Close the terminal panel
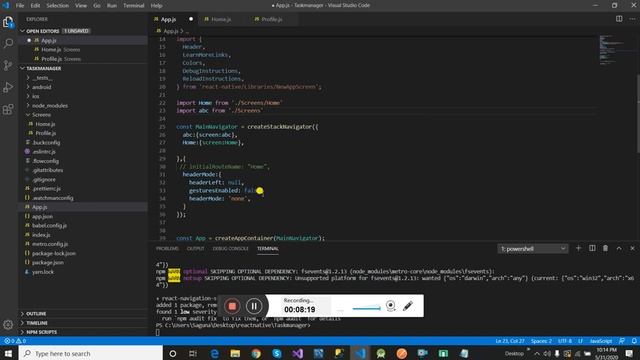The height and width of the screenshot is (360, 640). [x=632, y=248]
